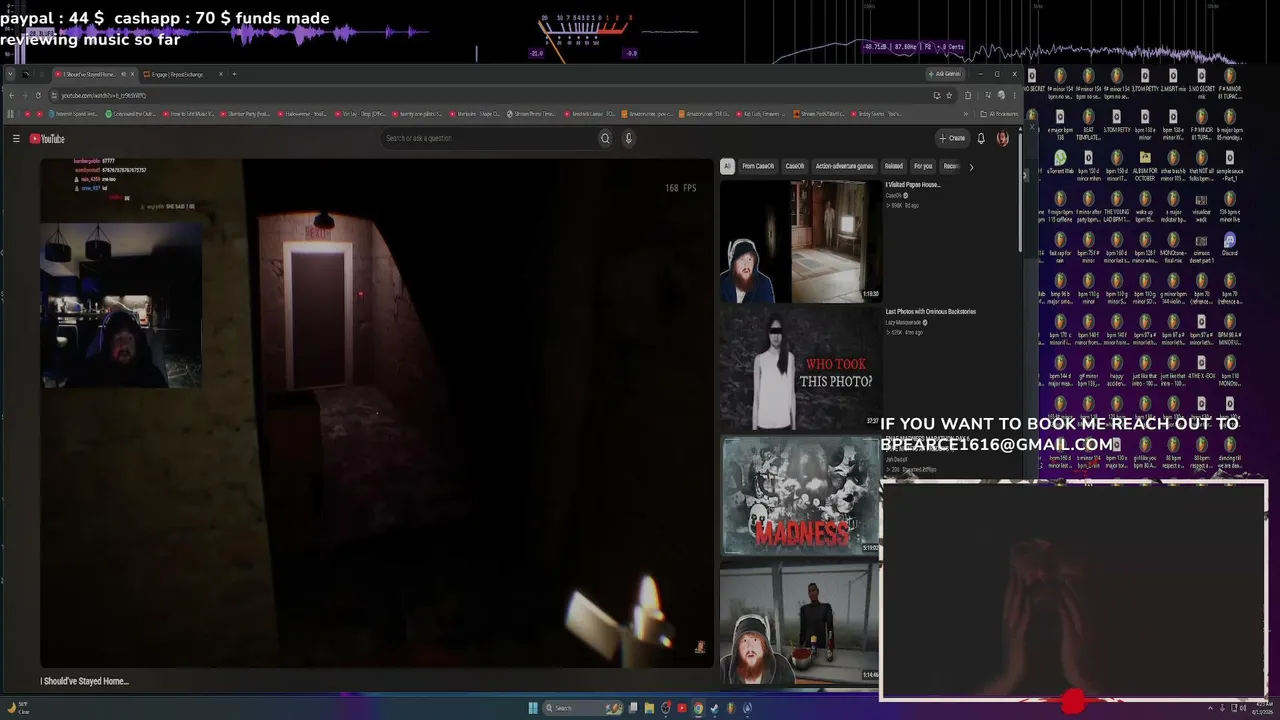Click the YouTube search box
The width and height of the screenshot is (1280, 720).
click(488, 139)
